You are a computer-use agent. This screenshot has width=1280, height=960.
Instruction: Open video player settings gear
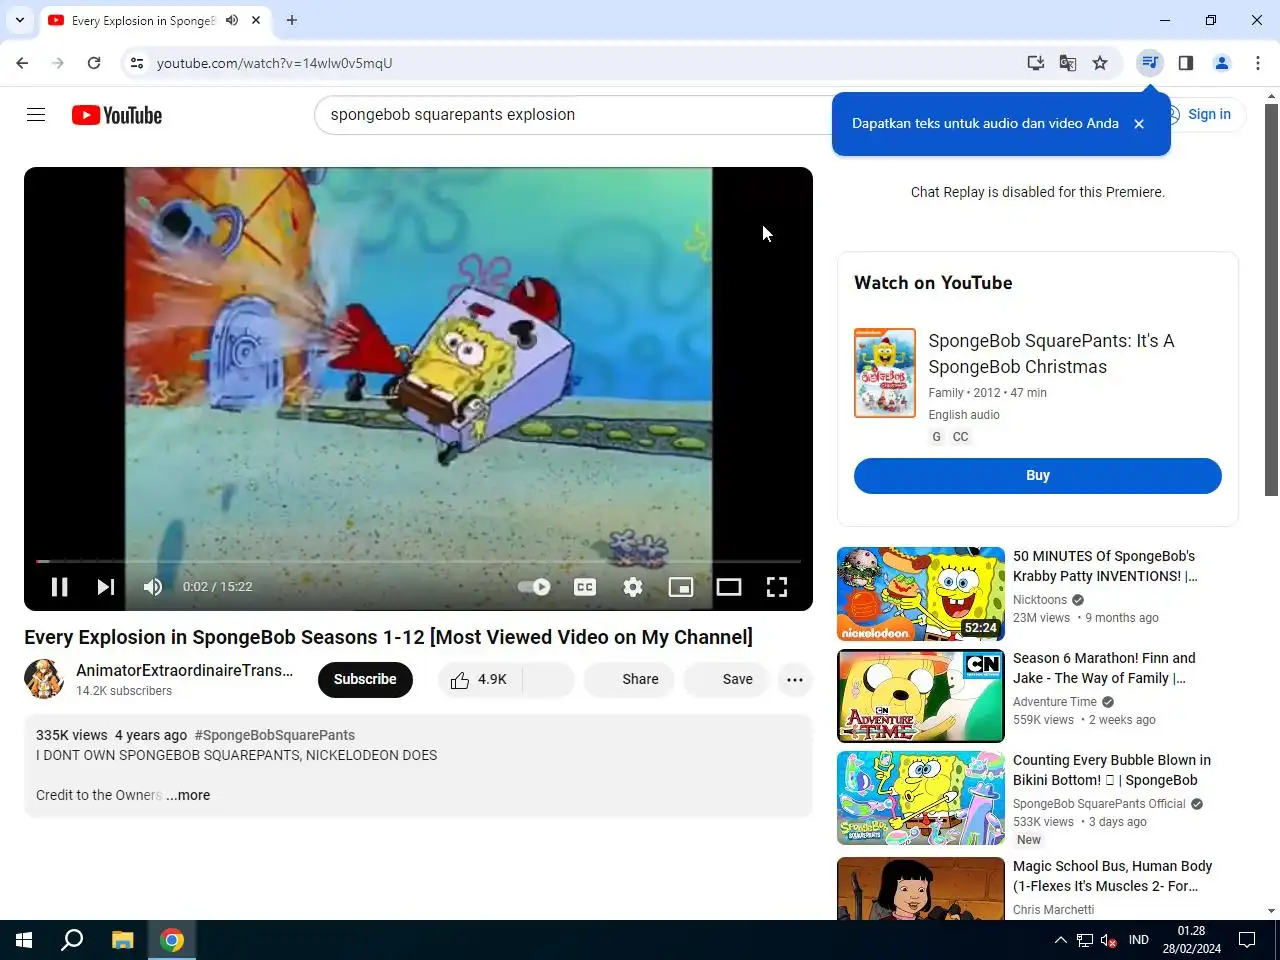[633, 587]
